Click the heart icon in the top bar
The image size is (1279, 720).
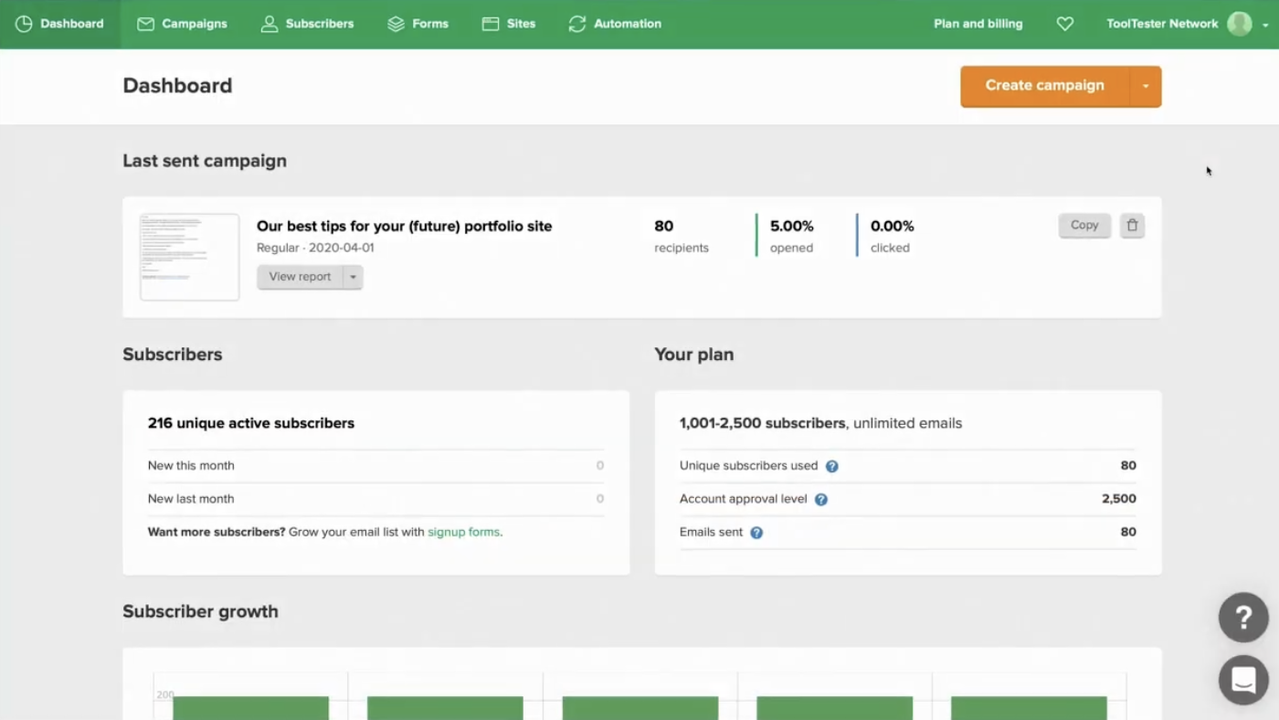(1065, 24)
